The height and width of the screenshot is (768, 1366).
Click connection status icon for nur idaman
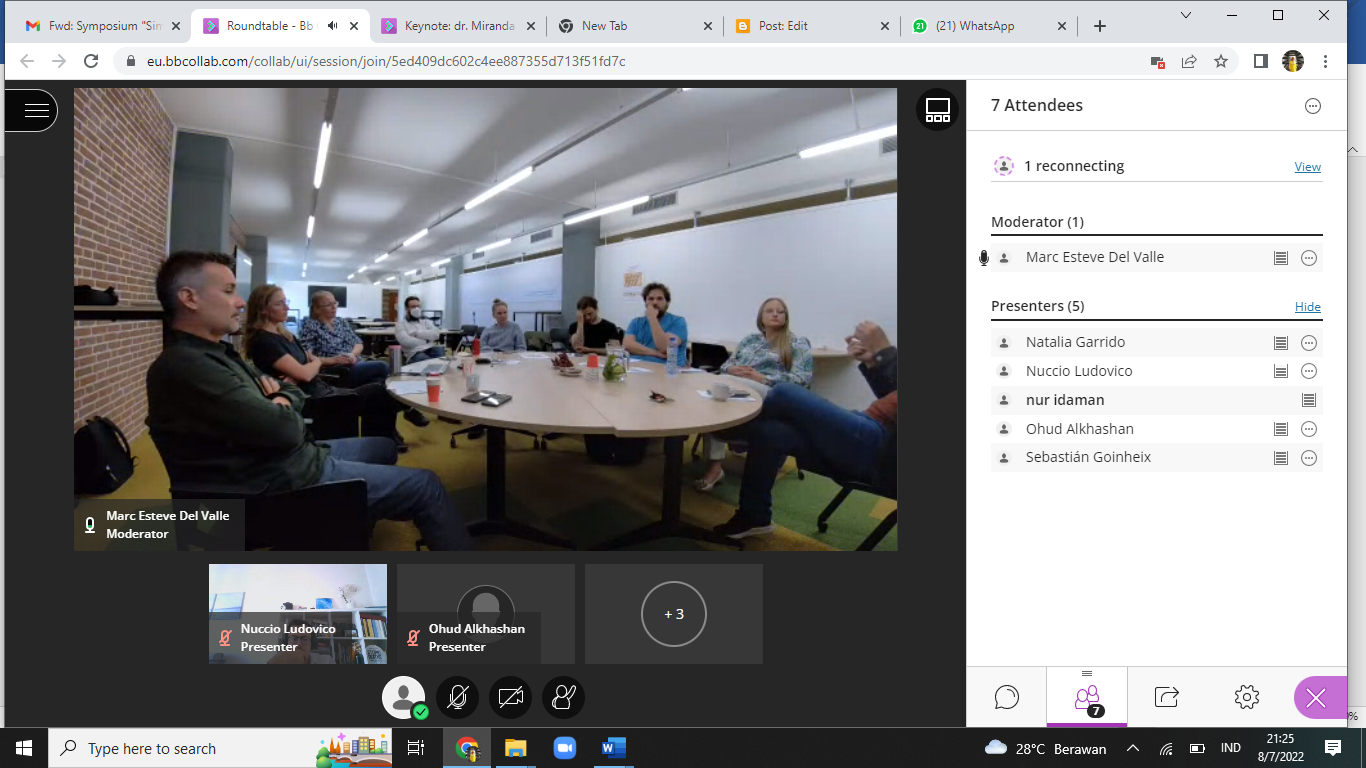1308,400
